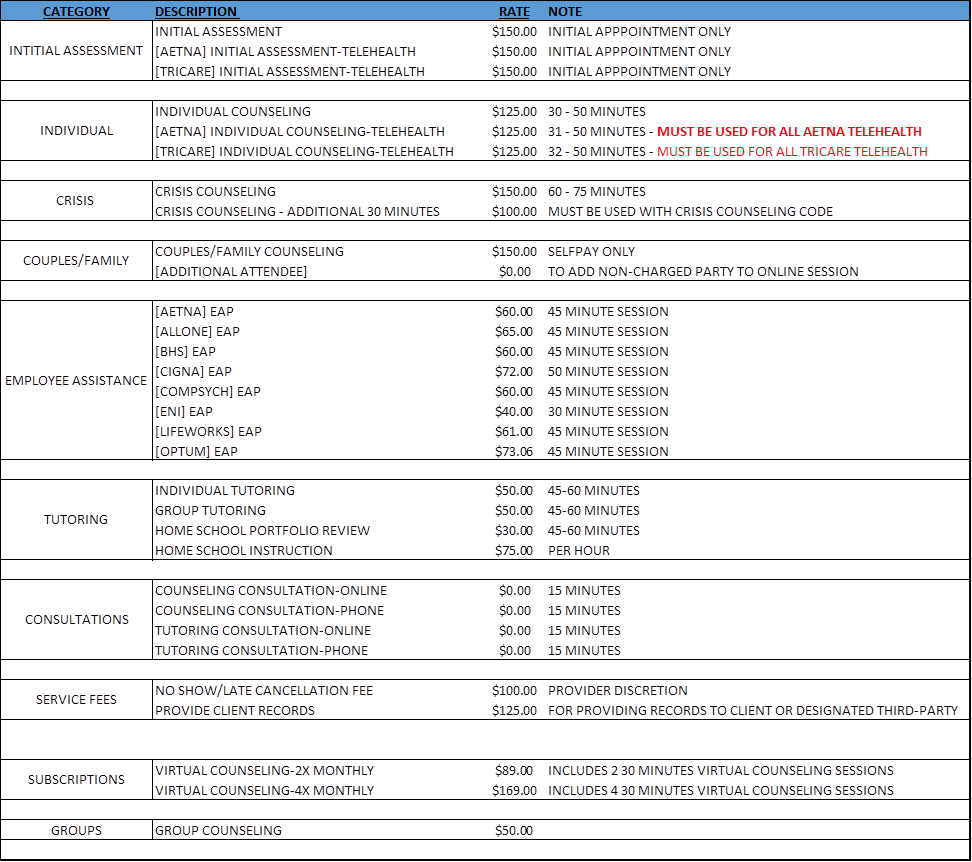Click the CONSULTATIONS category label
The width and height of the screenshot is (972, 862).
(x=76, y=620)
